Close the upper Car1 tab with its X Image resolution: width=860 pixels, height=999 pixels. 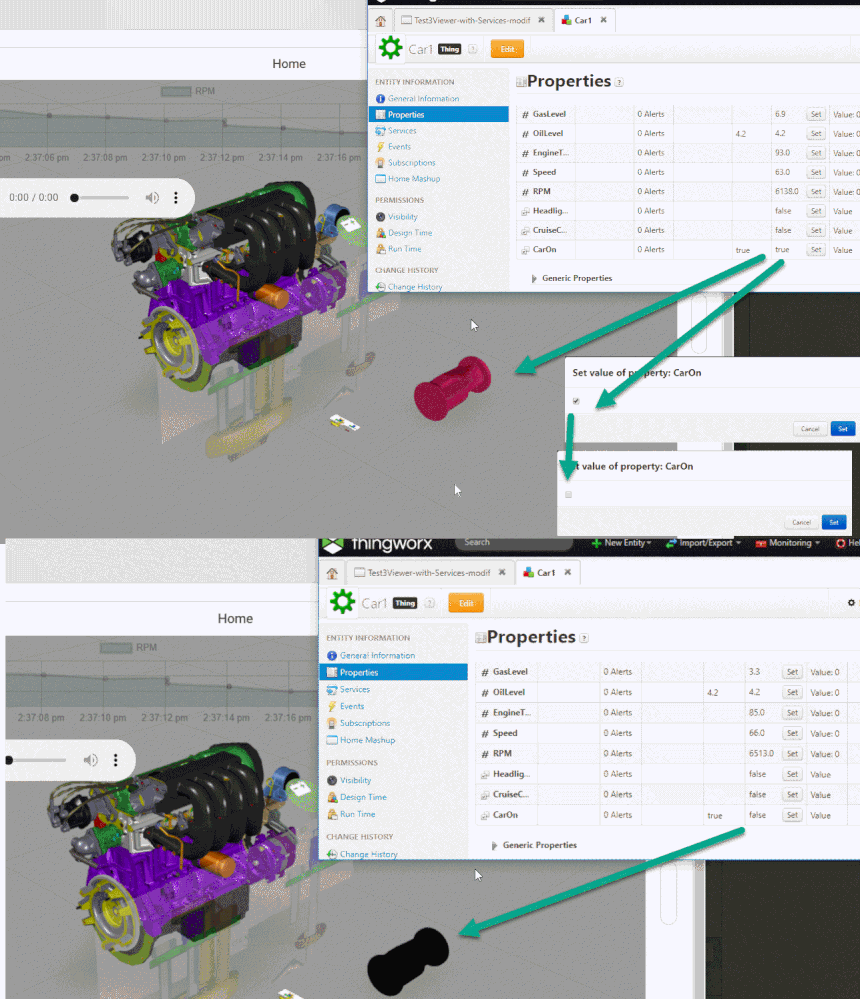pos(603,20)
